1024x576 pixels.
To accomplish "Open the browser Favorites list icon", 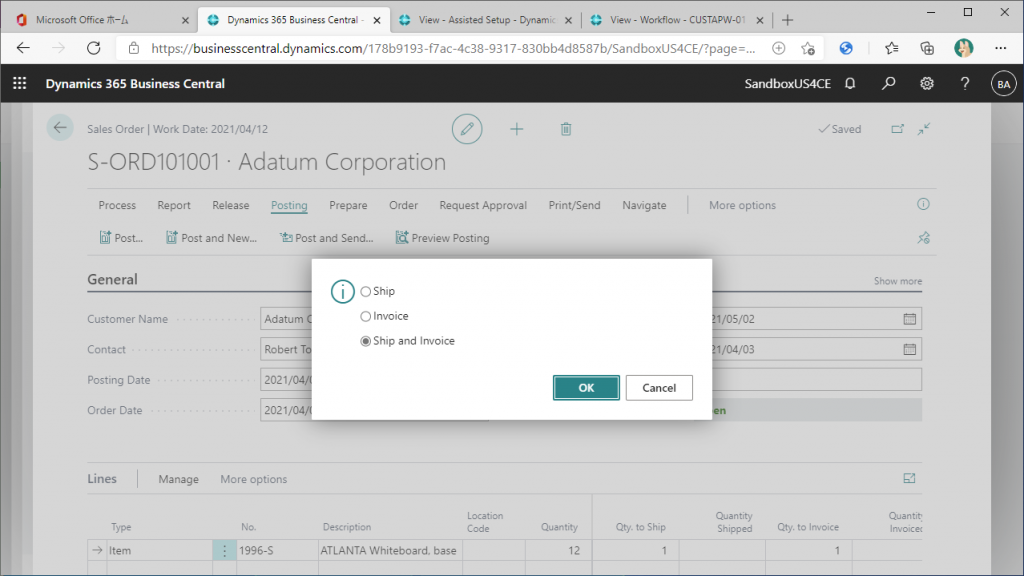I will pos(891,48).
